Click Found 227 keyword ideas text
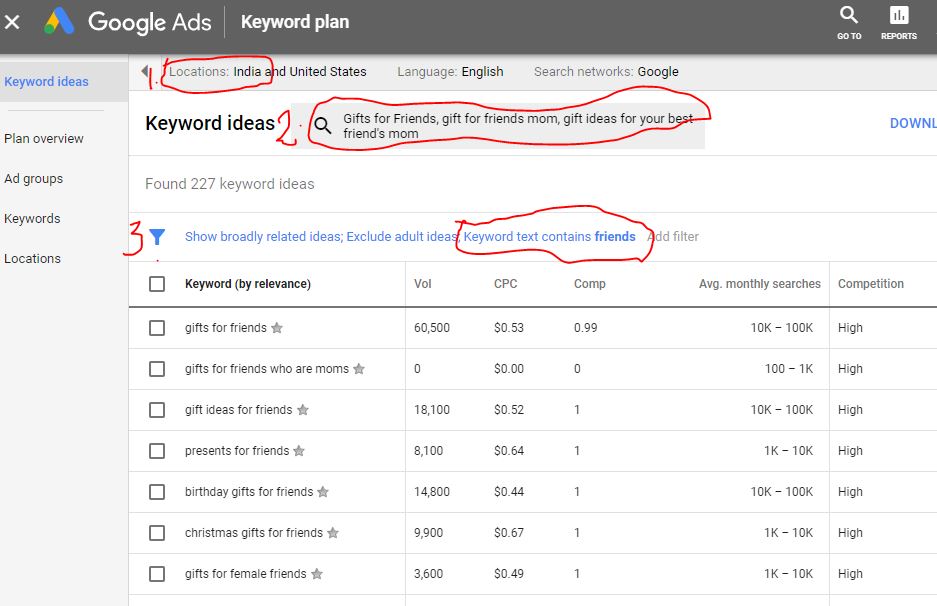 click(x=229, y=184)
